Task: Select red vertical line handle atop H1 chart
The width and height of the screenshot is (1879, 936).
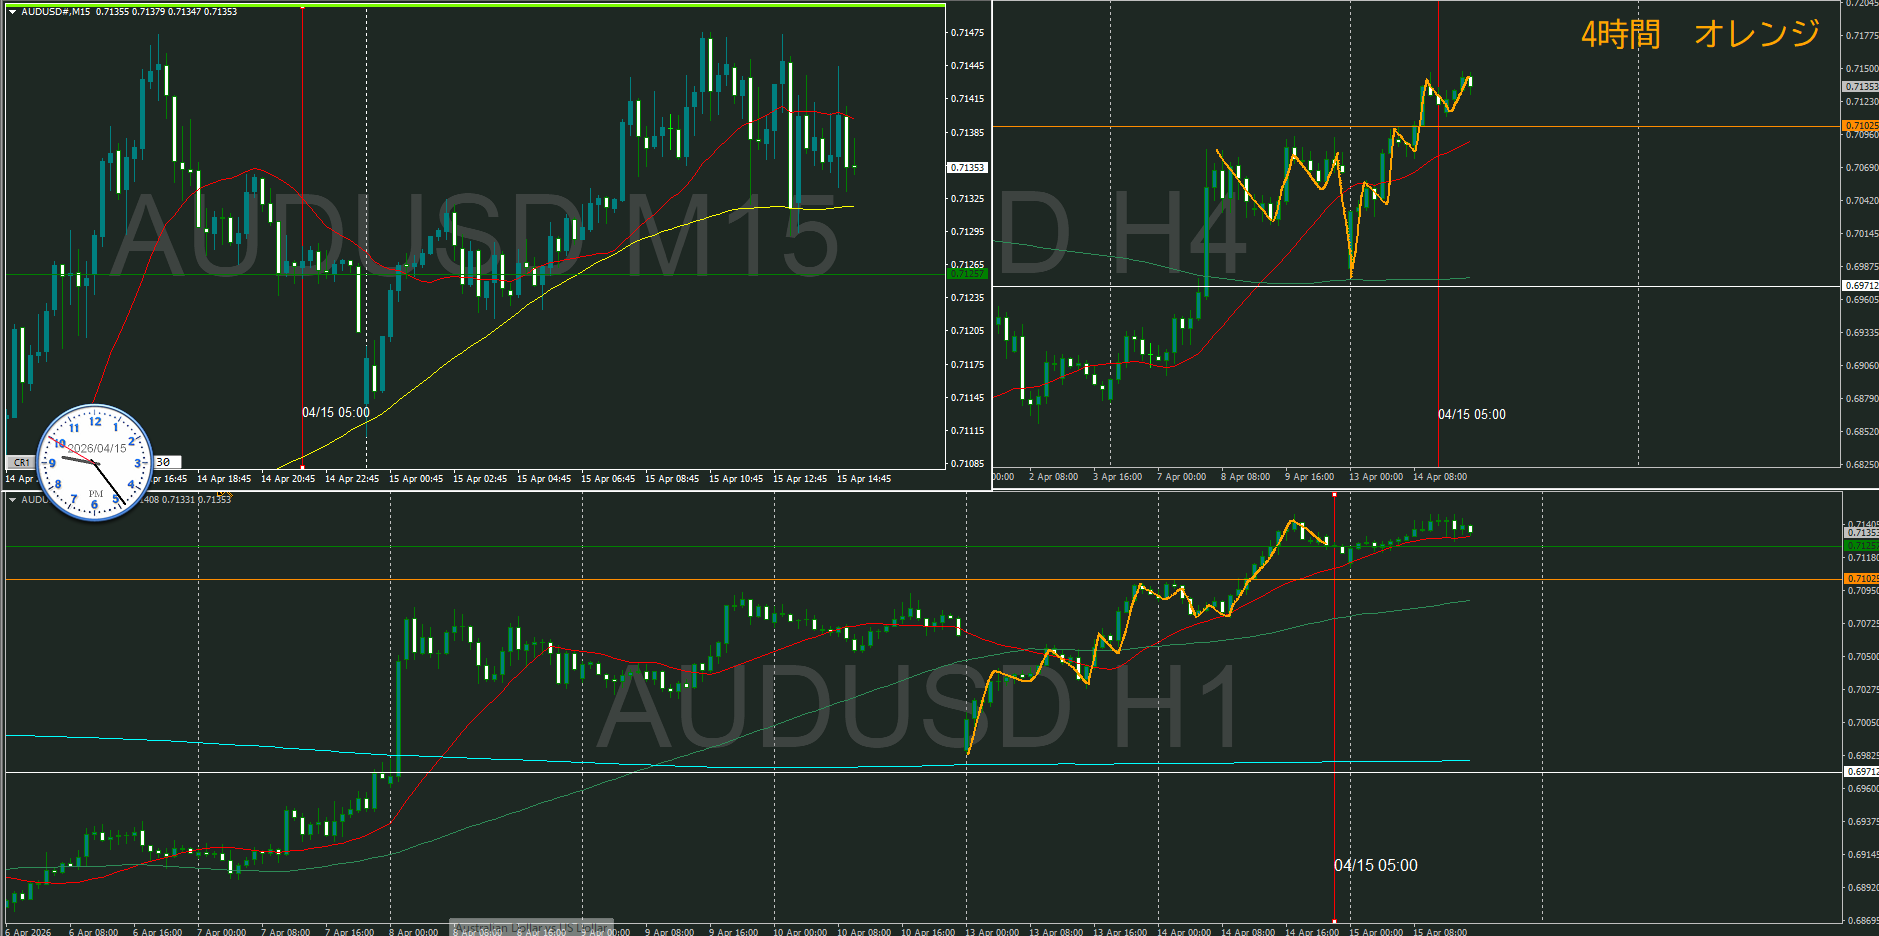Action: coord(1334,495)
